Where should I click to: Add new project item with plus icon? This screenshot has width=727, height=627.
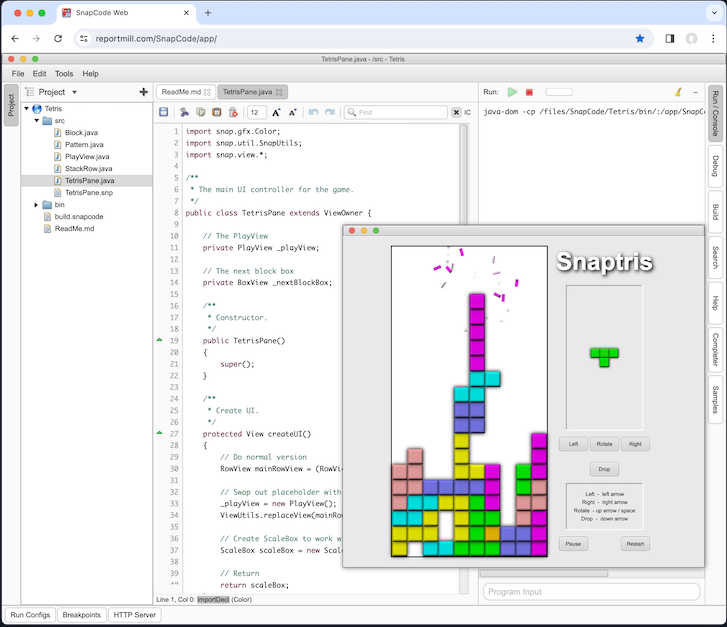click(x=143, y=92)
